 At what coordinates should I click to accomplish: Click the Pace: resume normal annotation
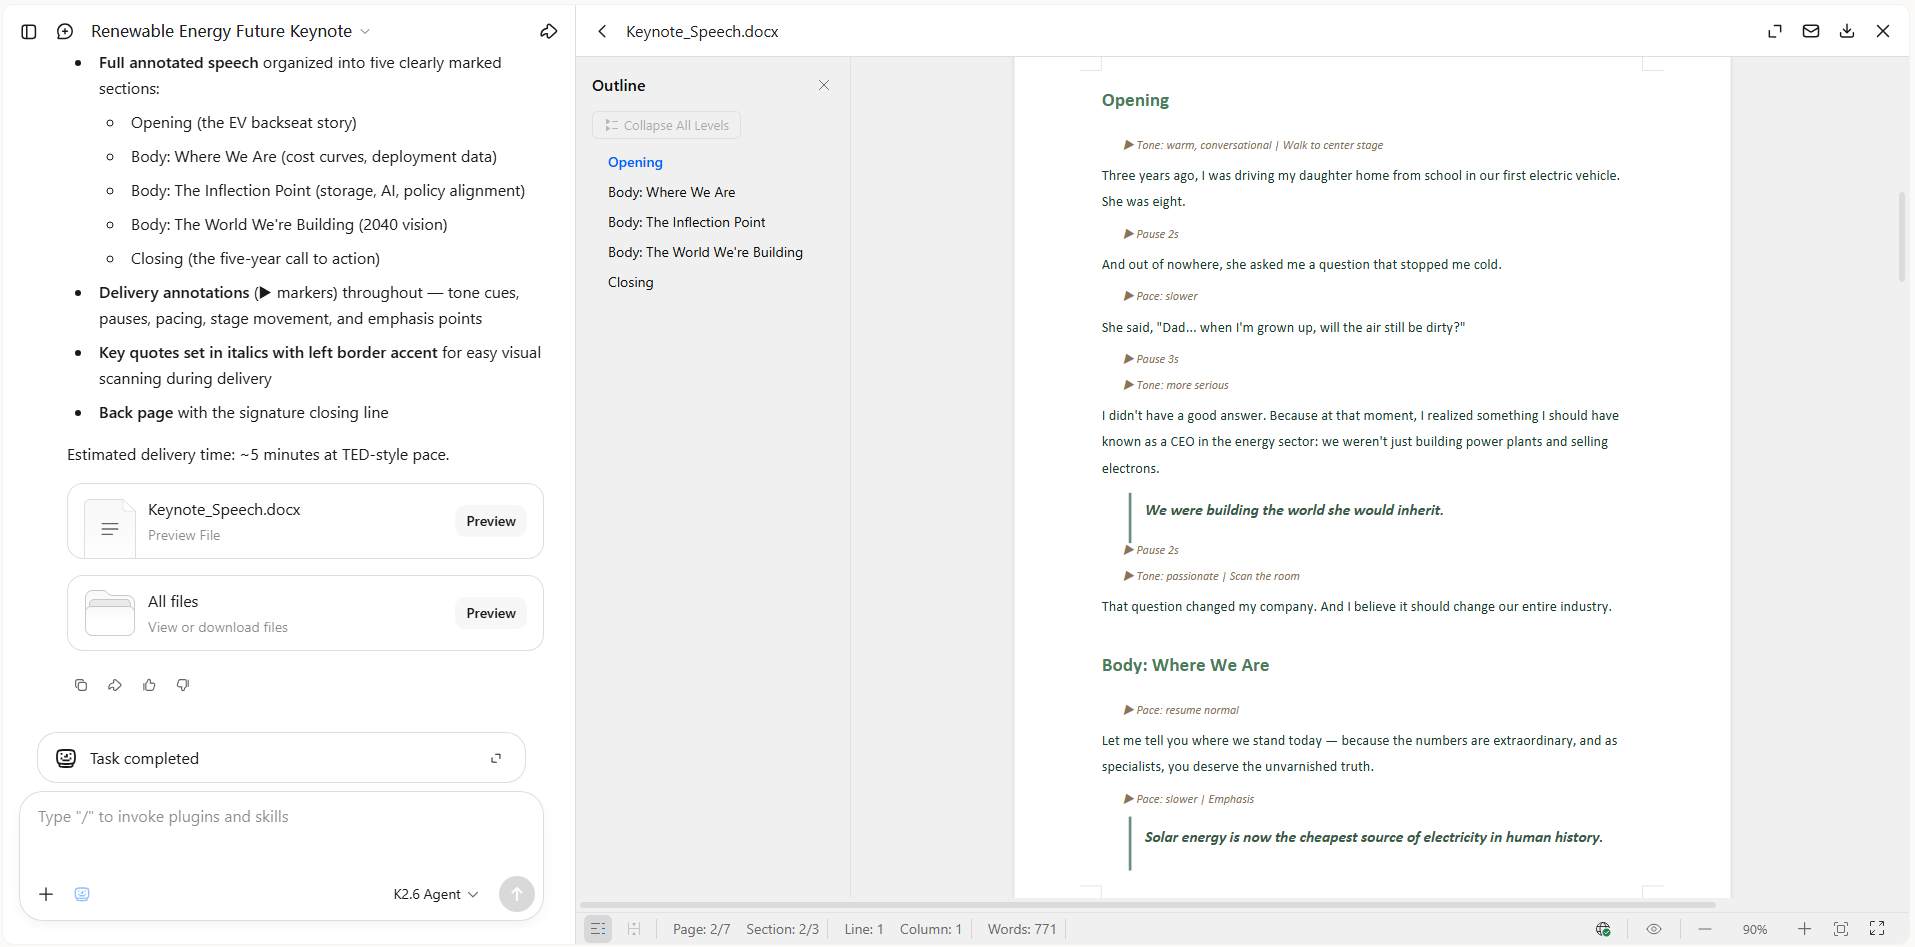coord(1182,710)
